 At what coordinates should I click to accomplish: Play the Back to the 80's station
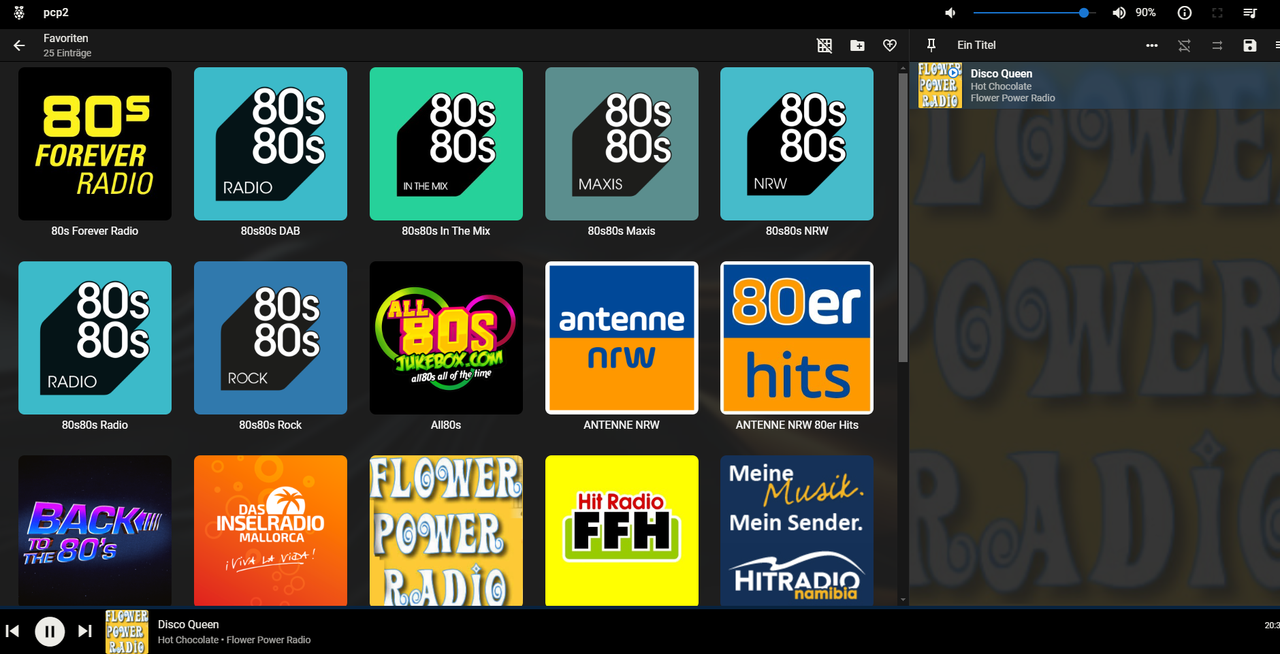pos(95,530)
